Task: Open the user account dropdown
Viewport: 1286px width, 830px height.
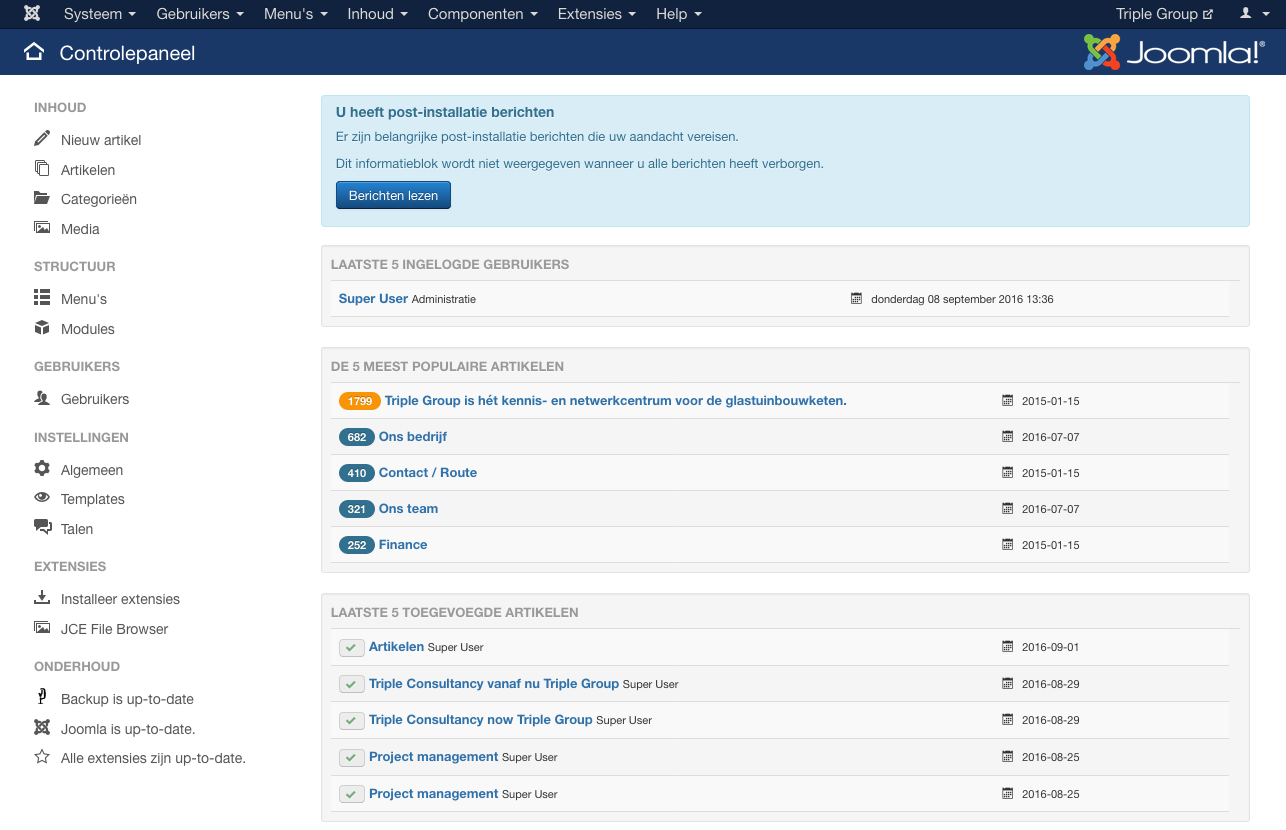Action: point(1250,14)
